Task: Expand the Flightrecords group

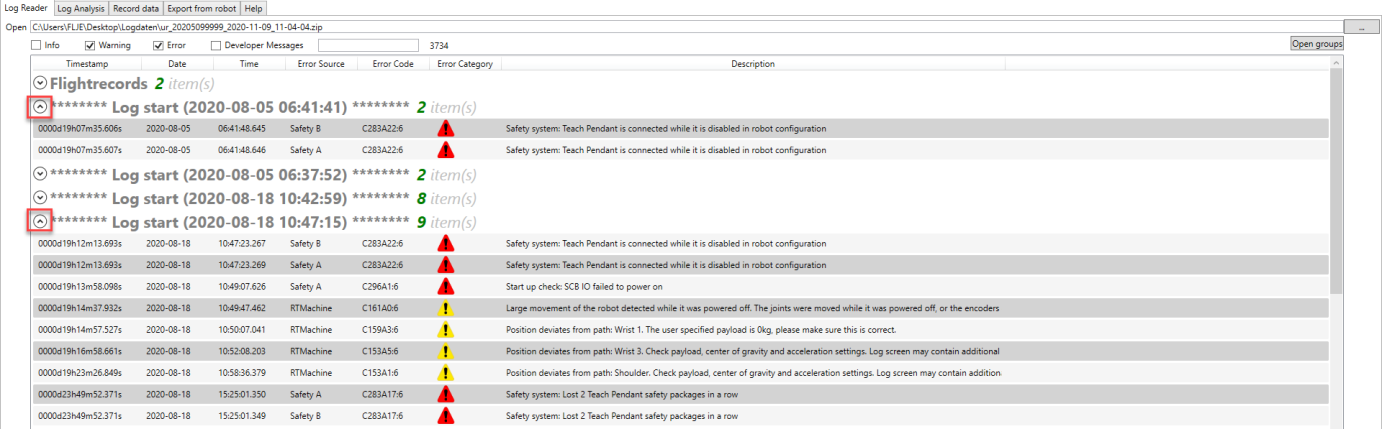Action: pos(40,83)
